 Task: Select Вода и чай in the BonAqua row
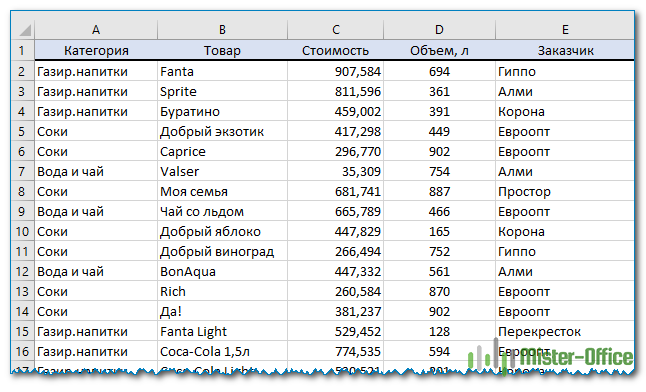point(96,272)
